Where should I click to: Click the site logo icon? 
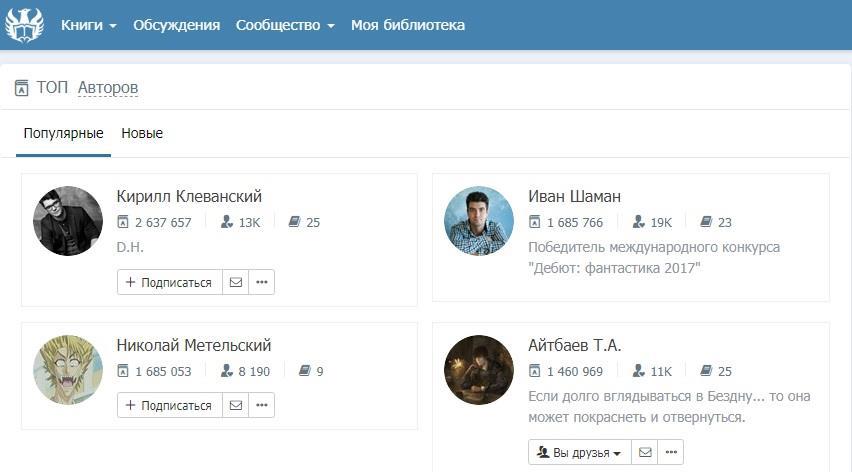24,25
